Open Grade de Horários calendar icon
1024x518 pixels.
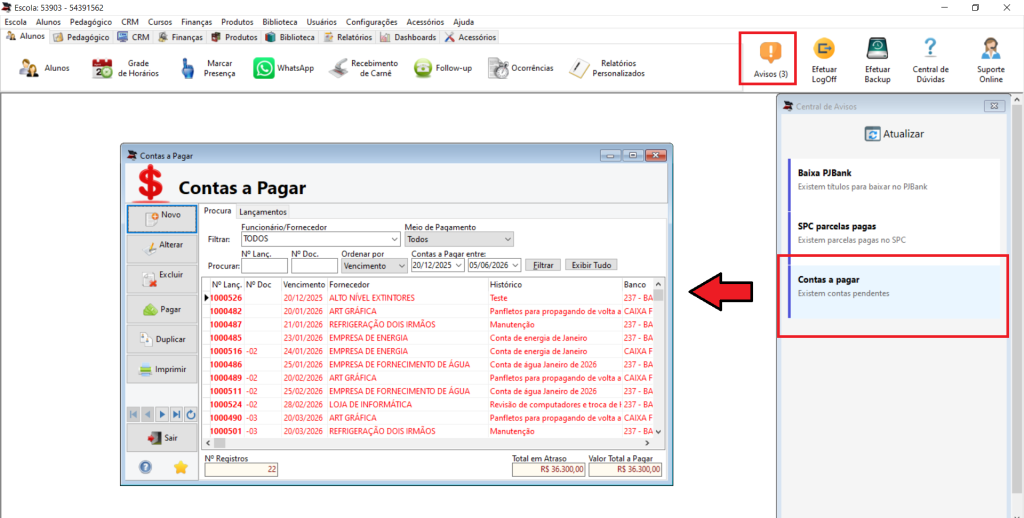(103, 68)
